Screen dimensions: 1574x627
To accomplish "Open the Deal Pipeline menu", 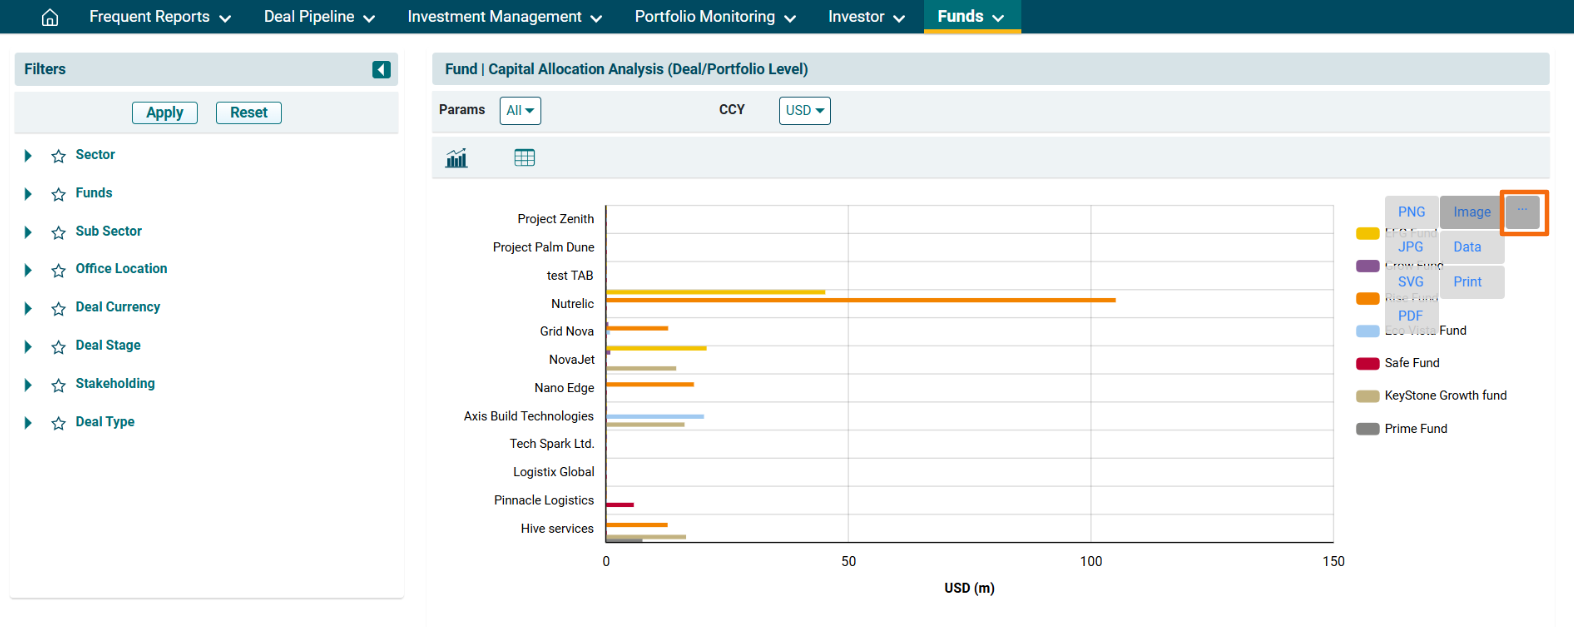I will (319, 17).
